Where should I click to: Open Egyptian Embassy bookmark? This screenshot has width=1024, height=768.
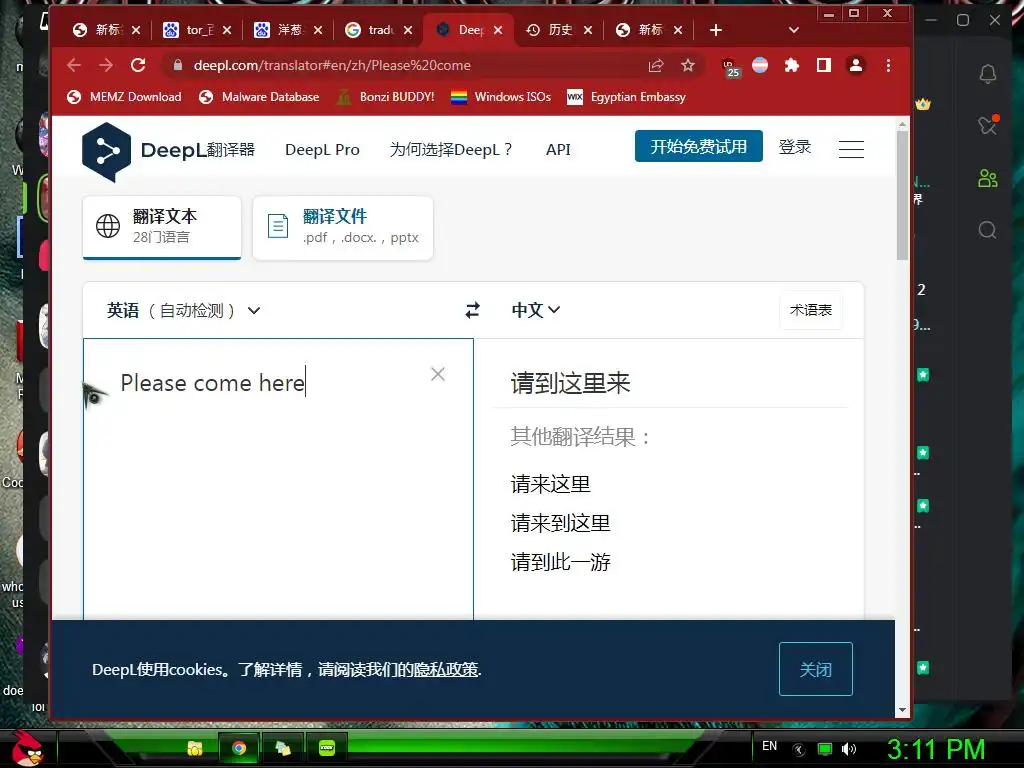point(626,97)
